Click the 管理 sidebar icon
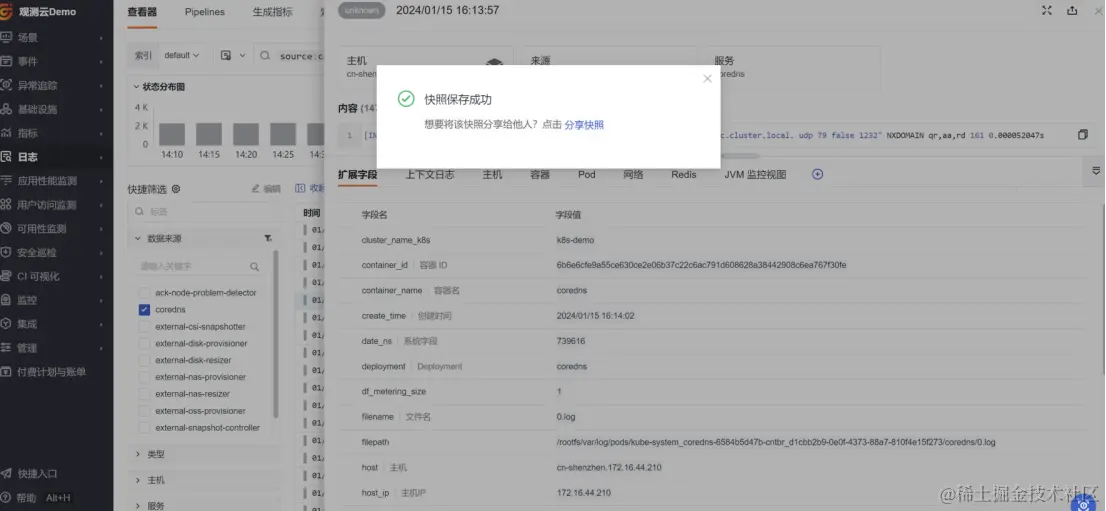 [x=6, y=348]
